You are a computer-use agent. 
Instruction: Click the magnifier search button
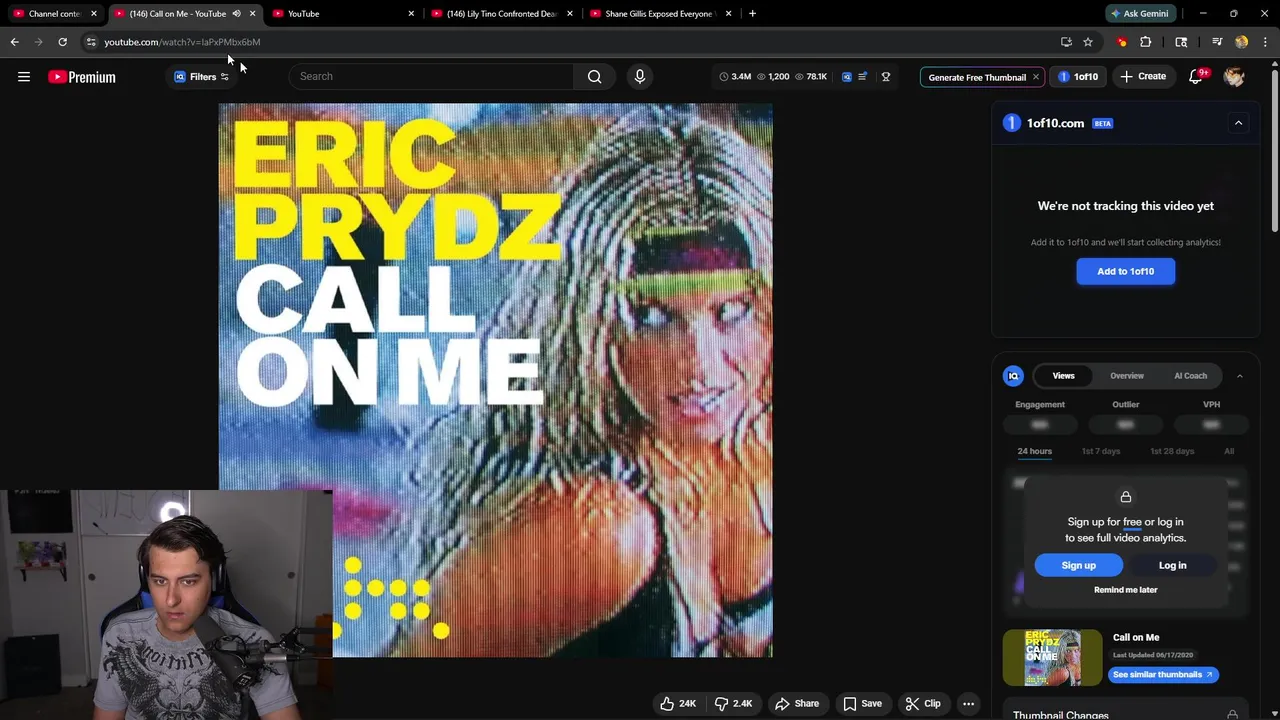point(595,77)
